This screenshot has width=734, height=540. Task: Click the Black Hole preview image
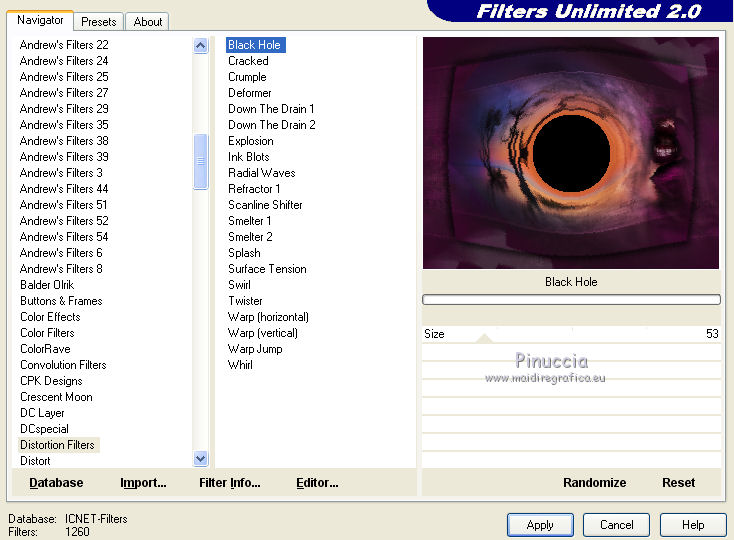click(x=571, y=153)
